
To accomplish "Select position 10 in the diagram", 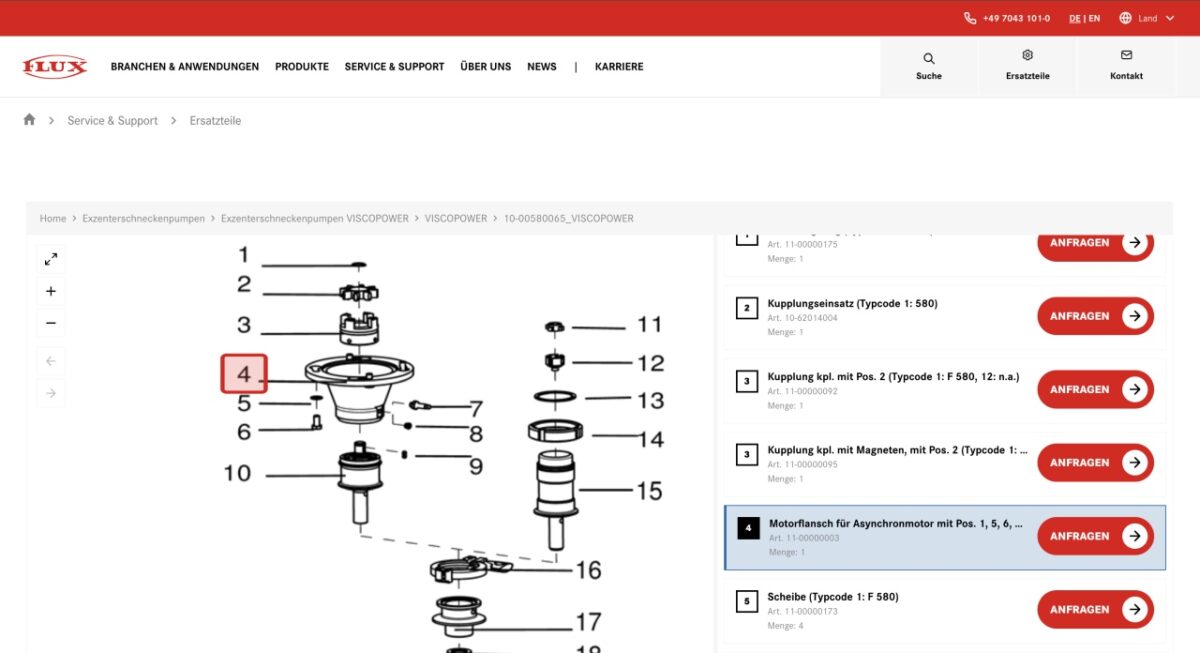I will (x=237, y=472).
